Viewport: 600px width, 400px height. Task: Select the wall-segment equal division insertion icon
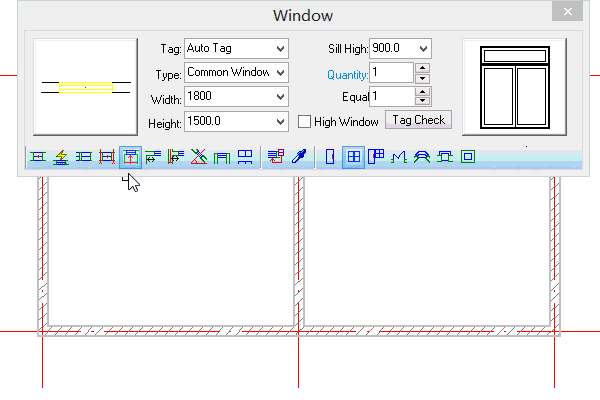click(107, 157)
